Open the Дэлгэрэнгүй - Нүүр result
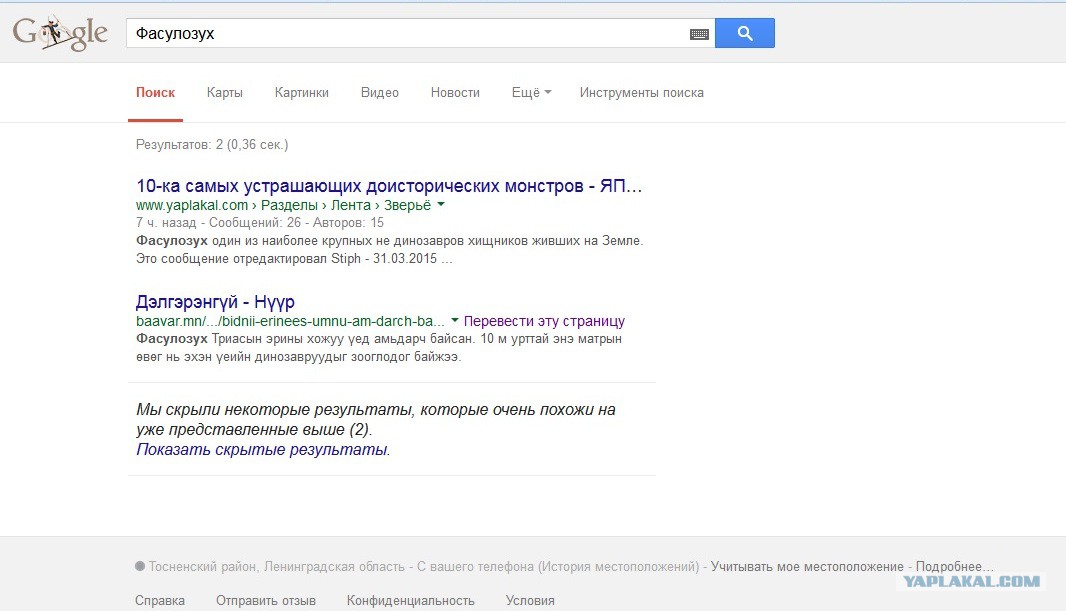This screenshot has width=1066, height=611. (215, 301)
